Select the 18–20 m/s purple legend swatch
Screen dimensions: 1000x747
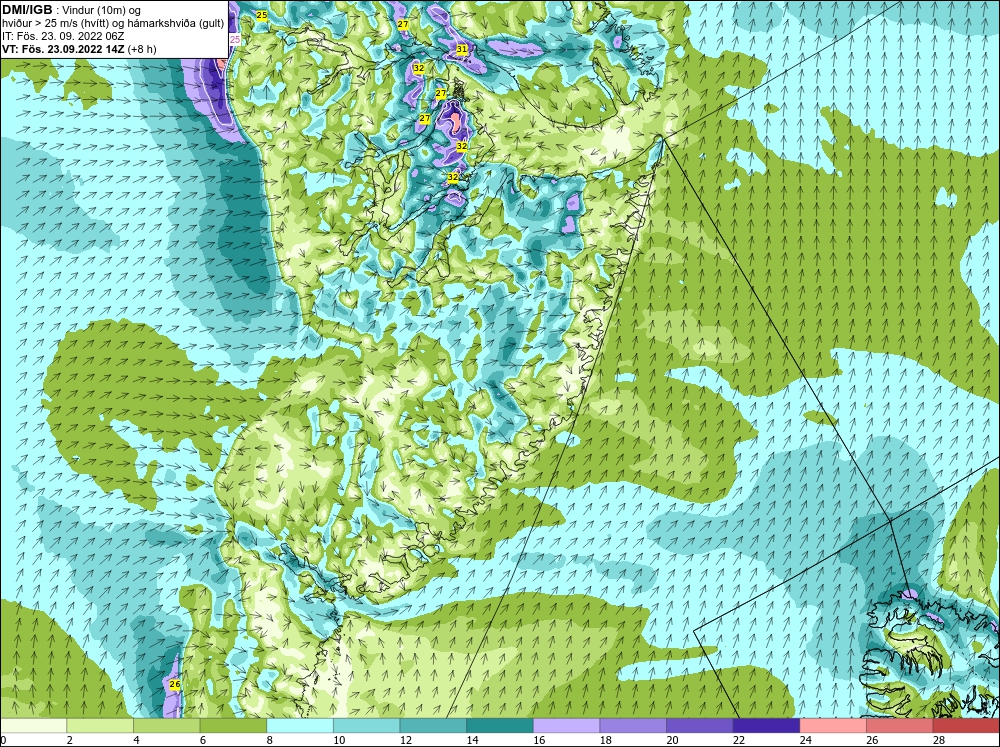pos(633,726)
